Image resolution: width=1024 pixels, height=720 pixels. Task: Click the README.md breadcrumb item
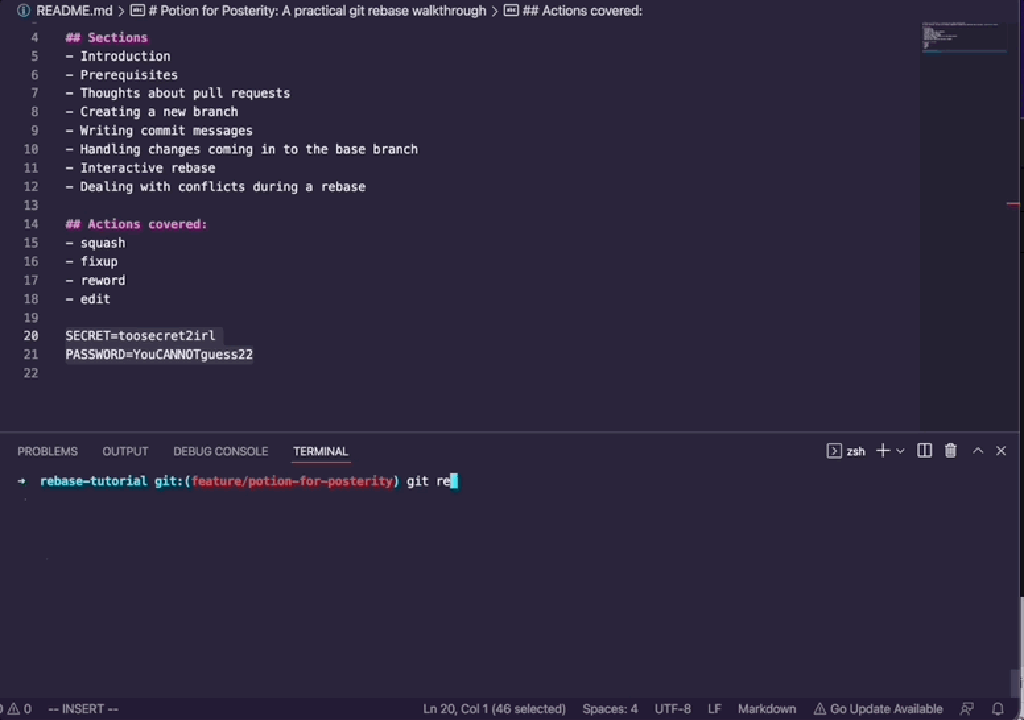pyautogui.click(x=74, y=10)
